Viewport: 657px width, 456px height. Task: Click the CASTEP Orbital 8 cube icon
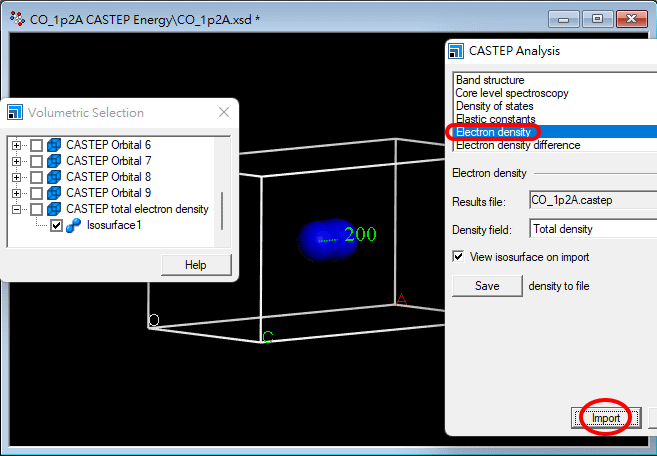[54, 177]
